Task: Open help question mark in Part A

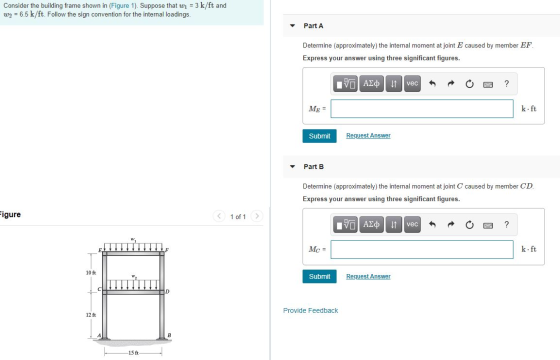Action: (506, 84)
